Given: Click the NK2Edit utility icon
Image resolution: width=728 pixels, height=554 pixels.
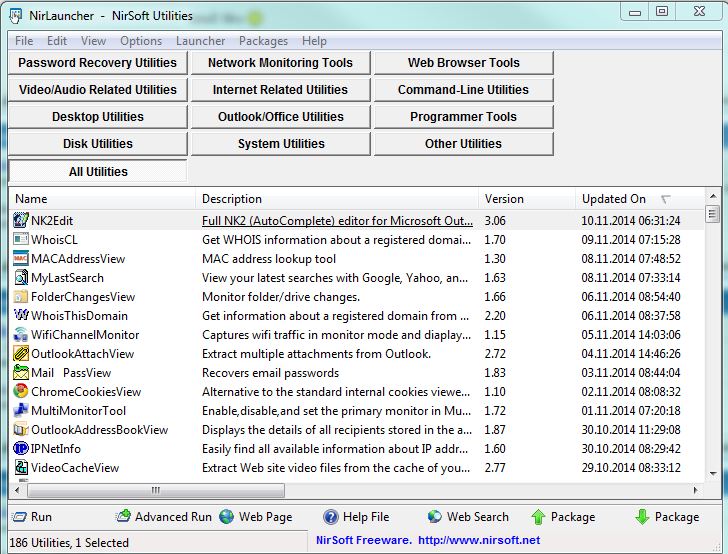Looking at the screenshot, I should click(x=21, y=220).
